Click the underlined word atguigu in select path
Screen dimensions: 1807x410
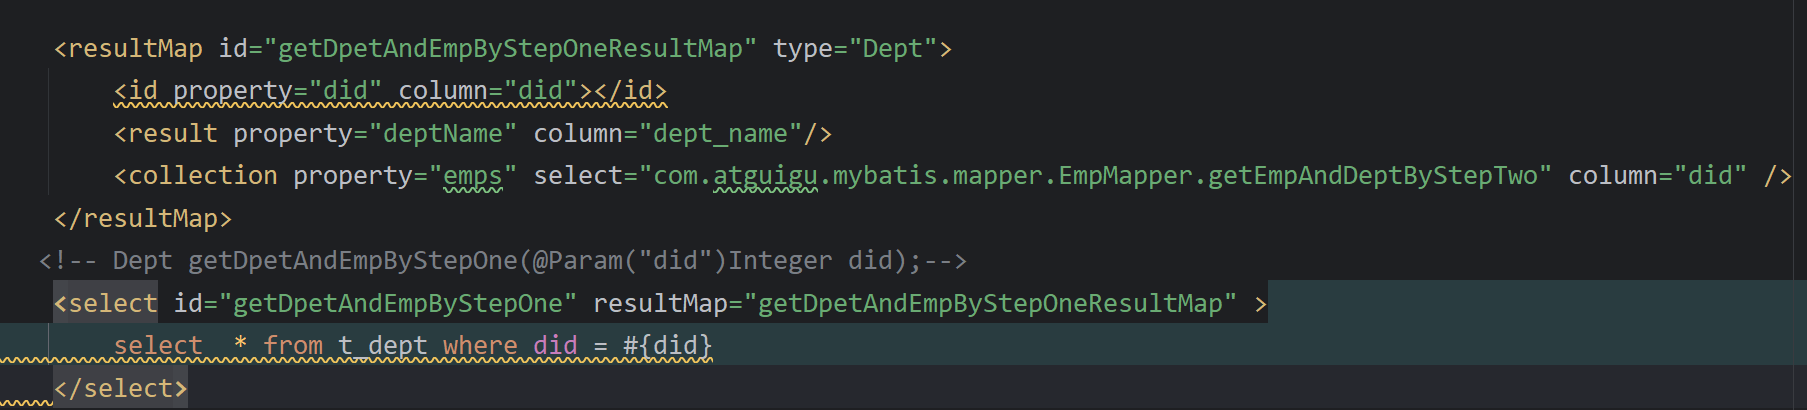(765, 176)
